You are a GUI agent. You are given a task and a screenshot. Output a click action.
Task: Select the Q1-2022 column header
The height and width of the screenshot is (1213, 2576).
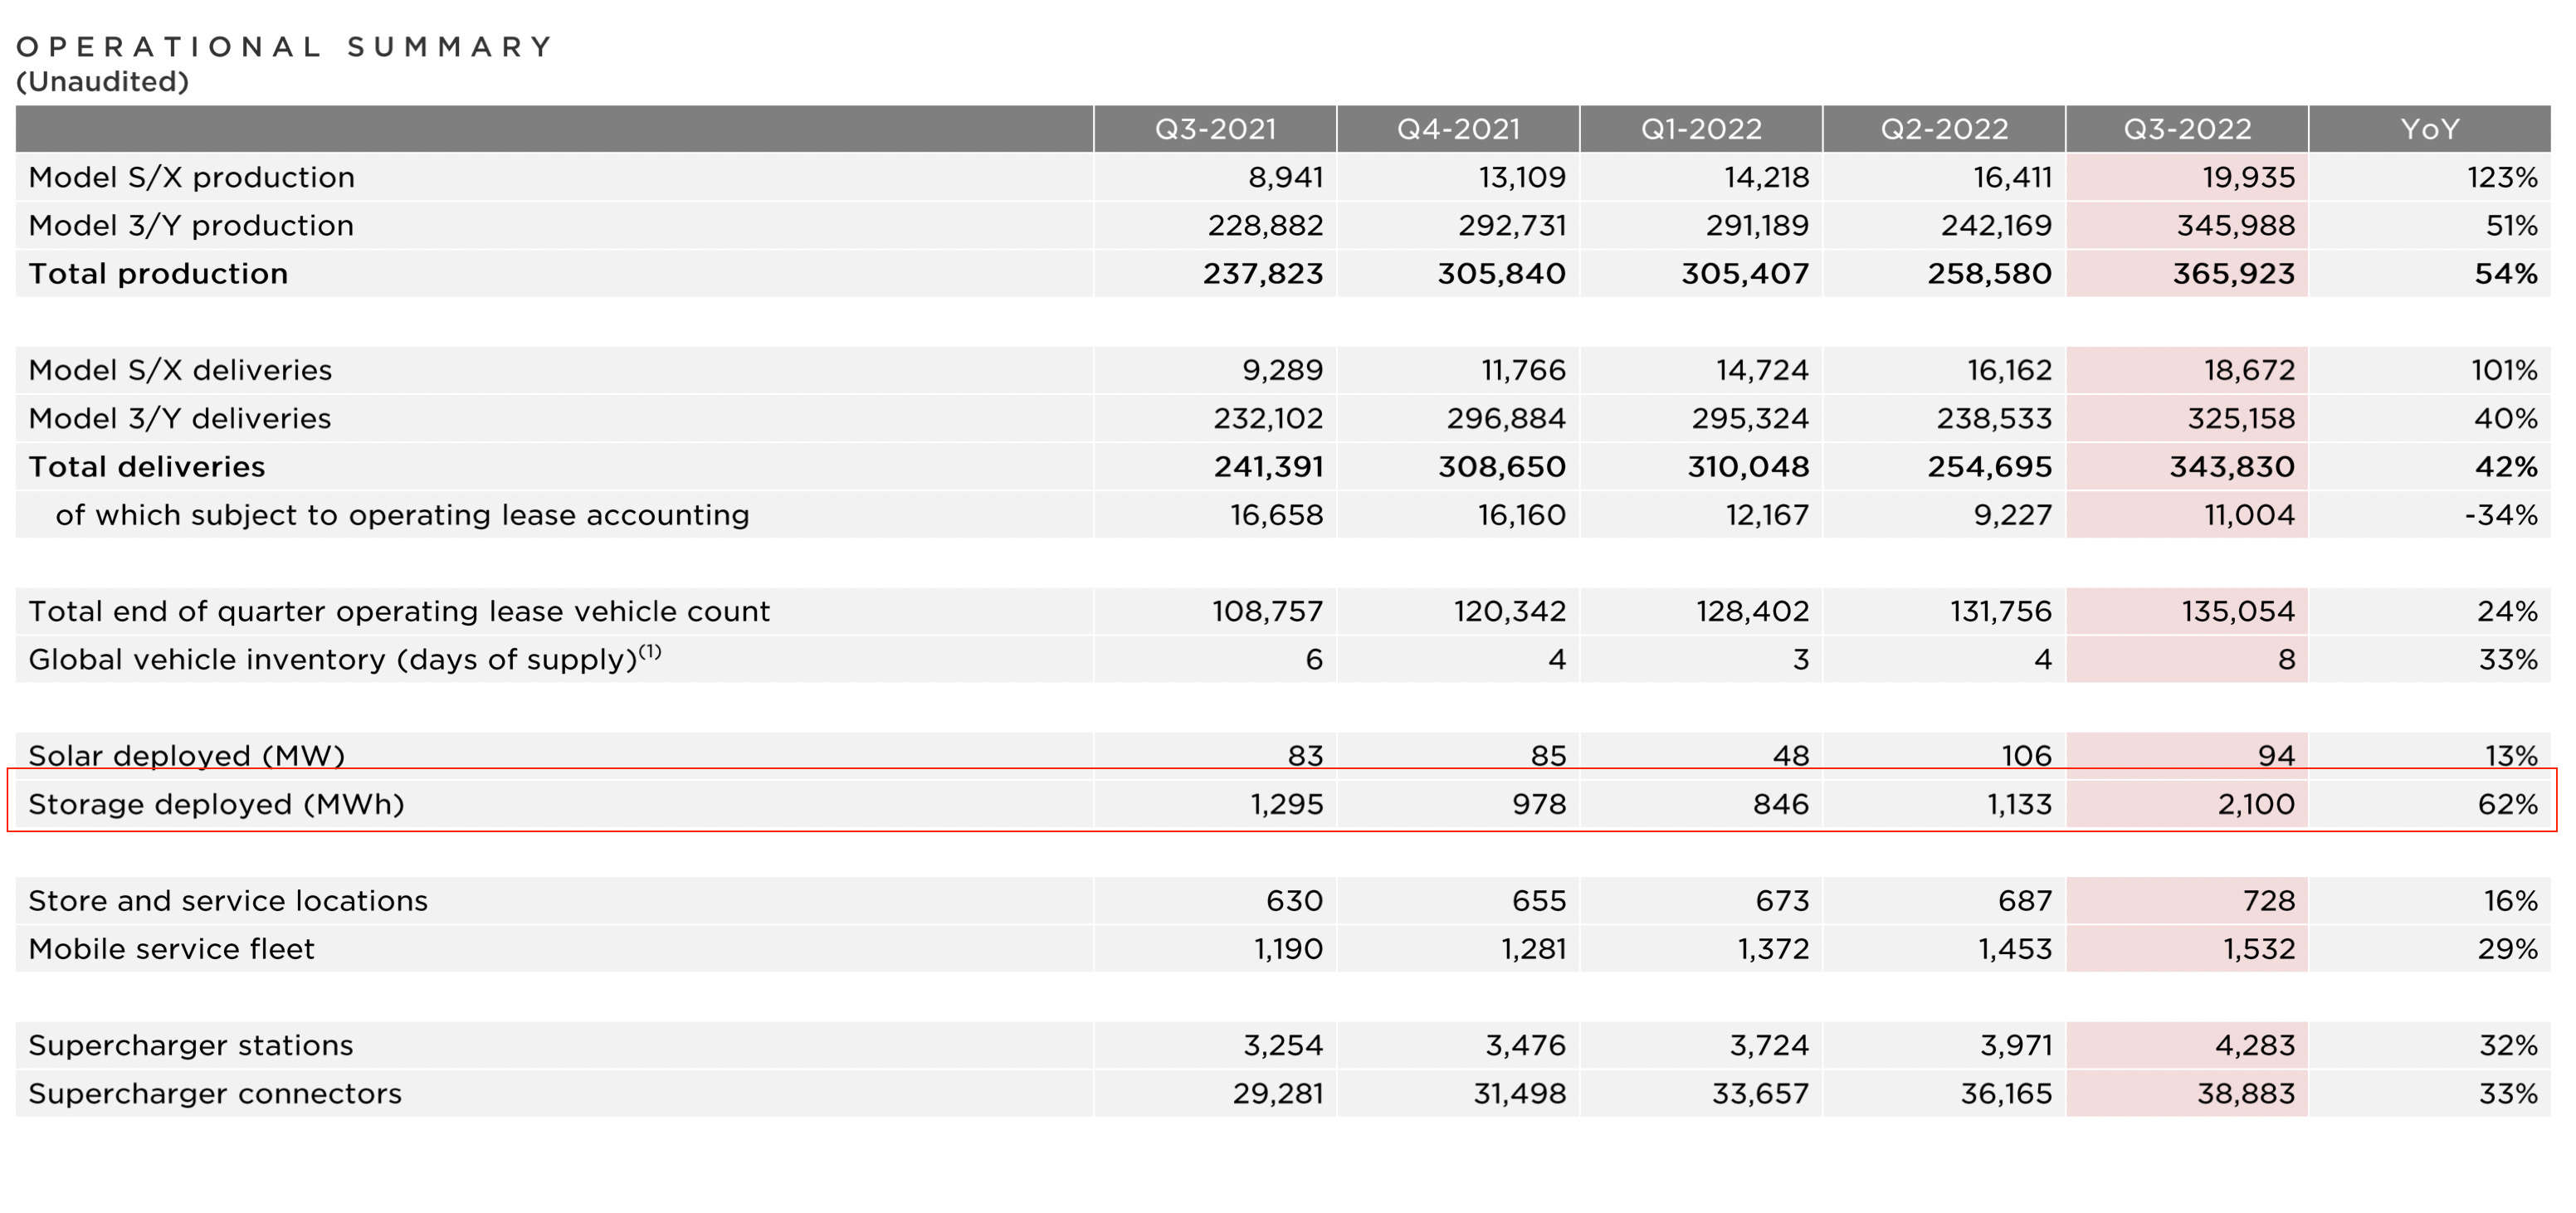pyautogui.click(x=1701, y=129)
